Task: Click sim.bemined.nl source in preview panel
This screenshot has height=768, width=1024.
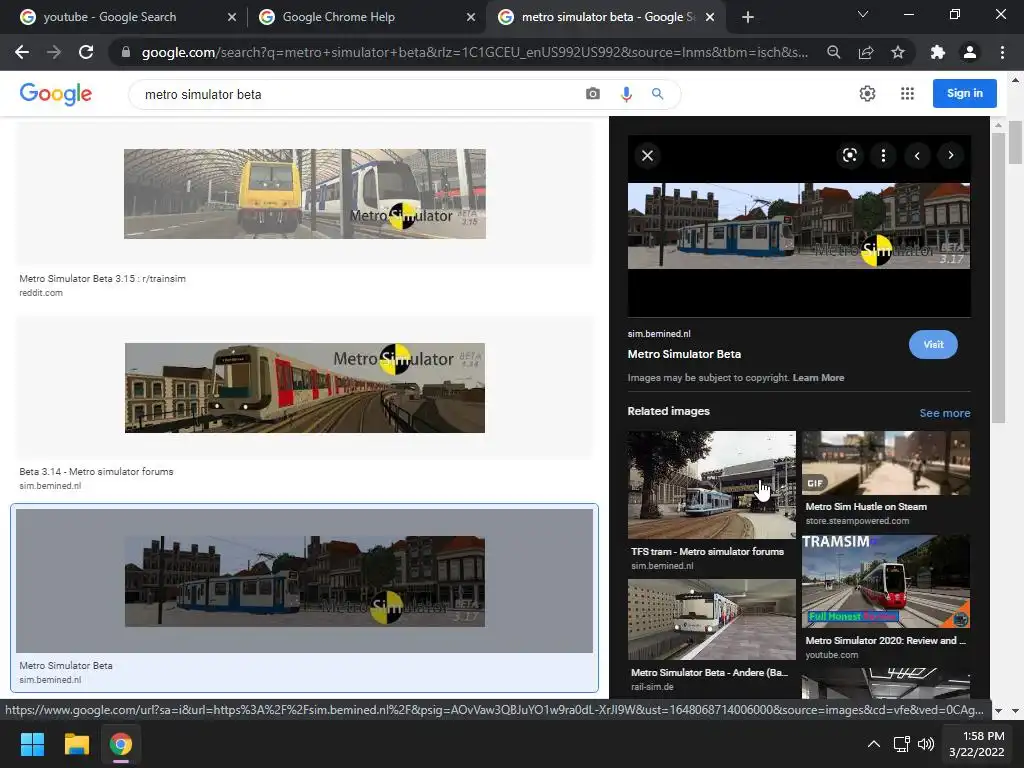Action: 659,334
